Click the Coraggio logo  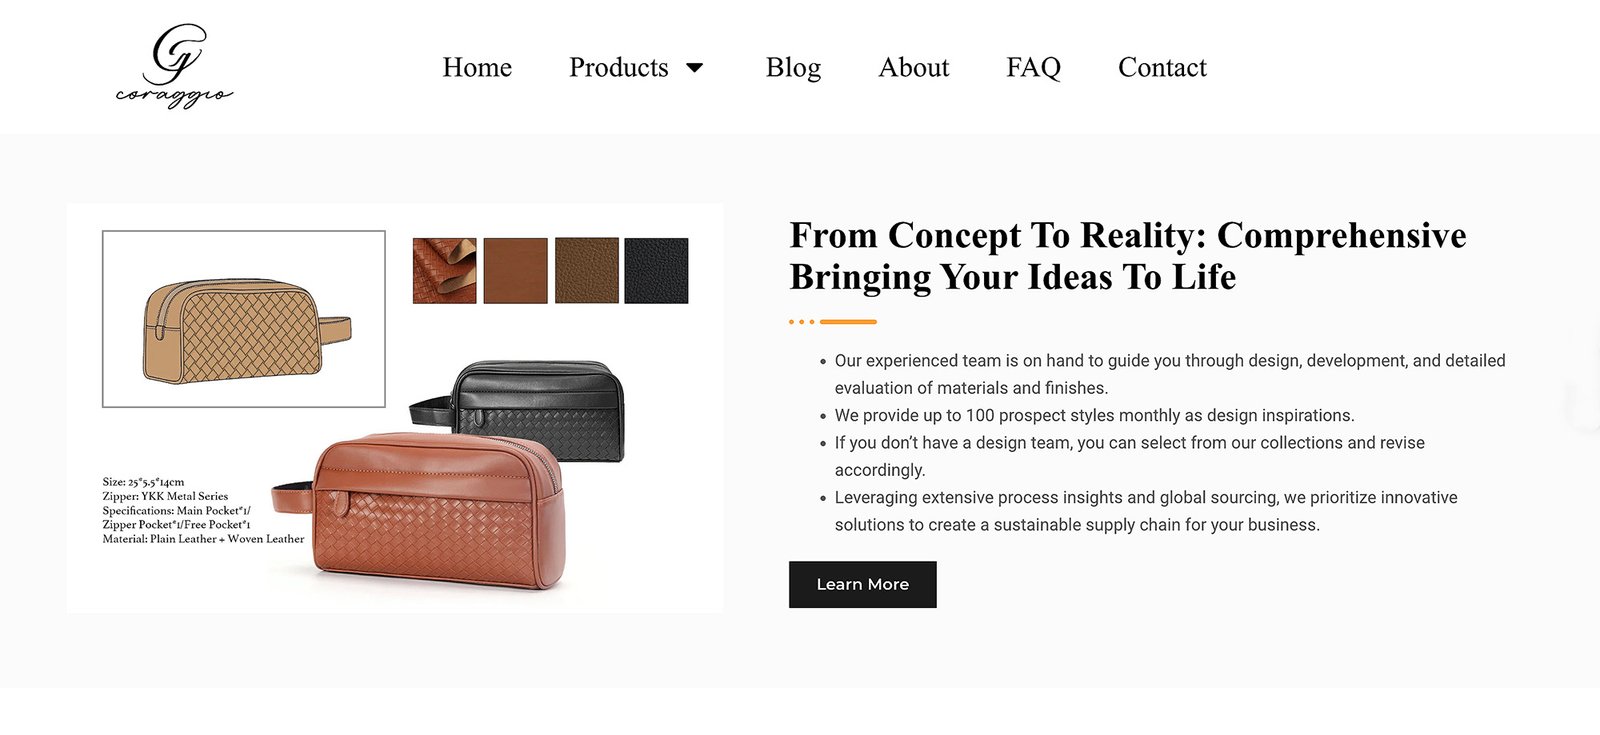point(174,66)
